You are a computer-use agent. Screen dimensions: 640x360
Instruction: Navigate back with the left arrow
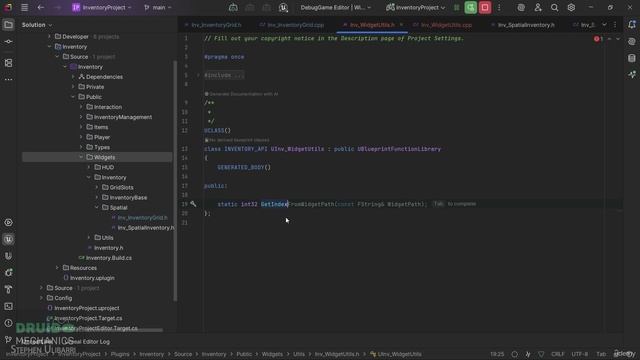(x=41, y=7)
